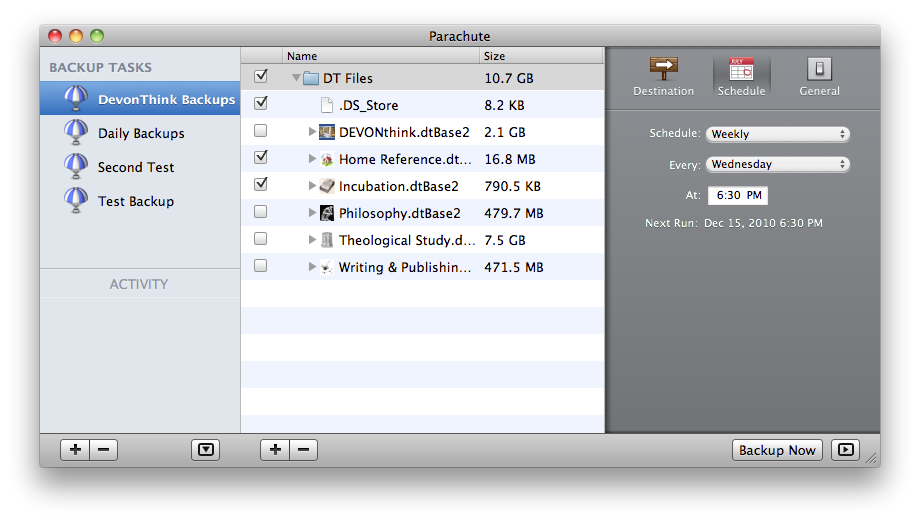This screenshot has height=522, width=920.
Task: Sort the file list by Name column
Action: point(381,56)
